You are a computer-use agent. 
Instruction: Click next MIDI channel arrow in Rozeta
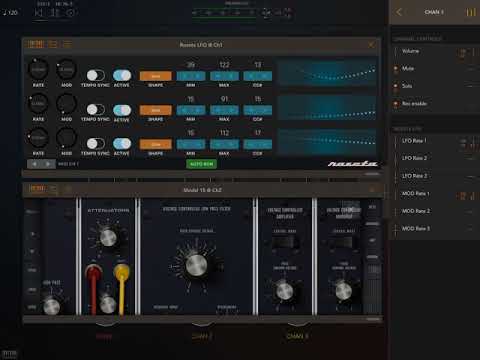(48, 164)
